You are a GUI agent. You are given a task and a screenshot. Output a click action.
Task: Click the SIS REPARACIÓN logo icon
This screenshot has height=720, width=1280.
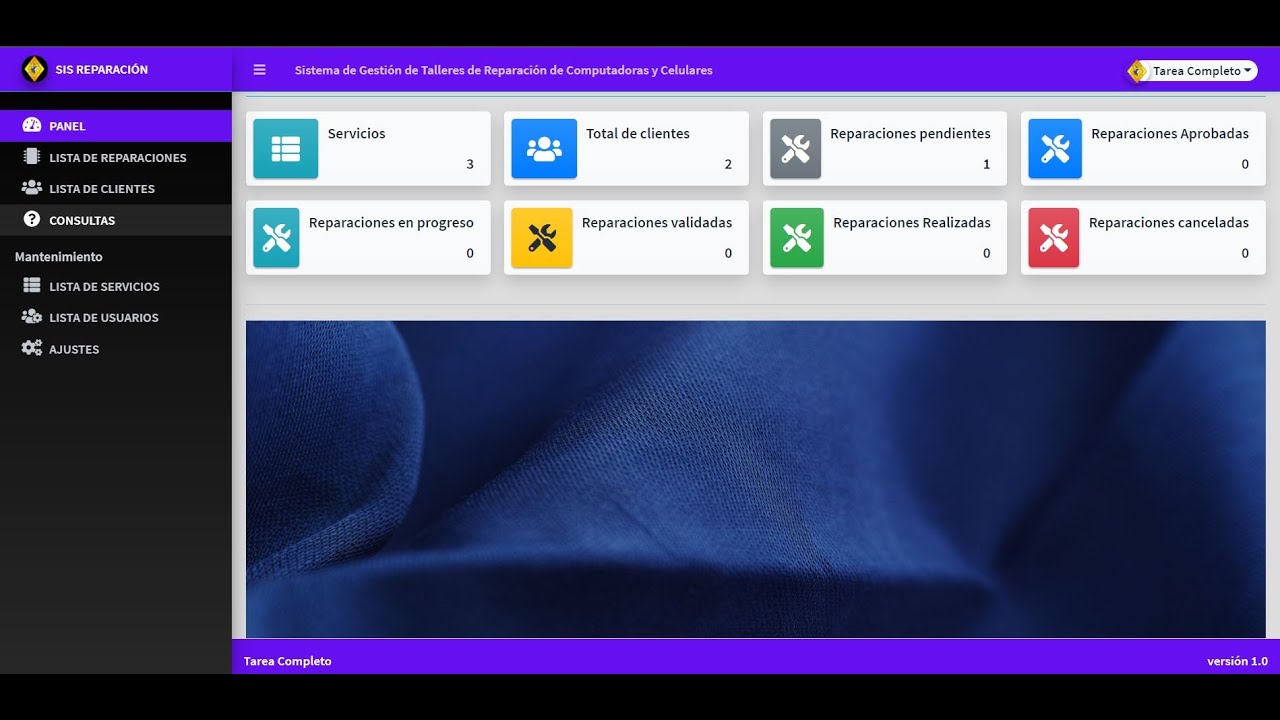pos(34,69)
